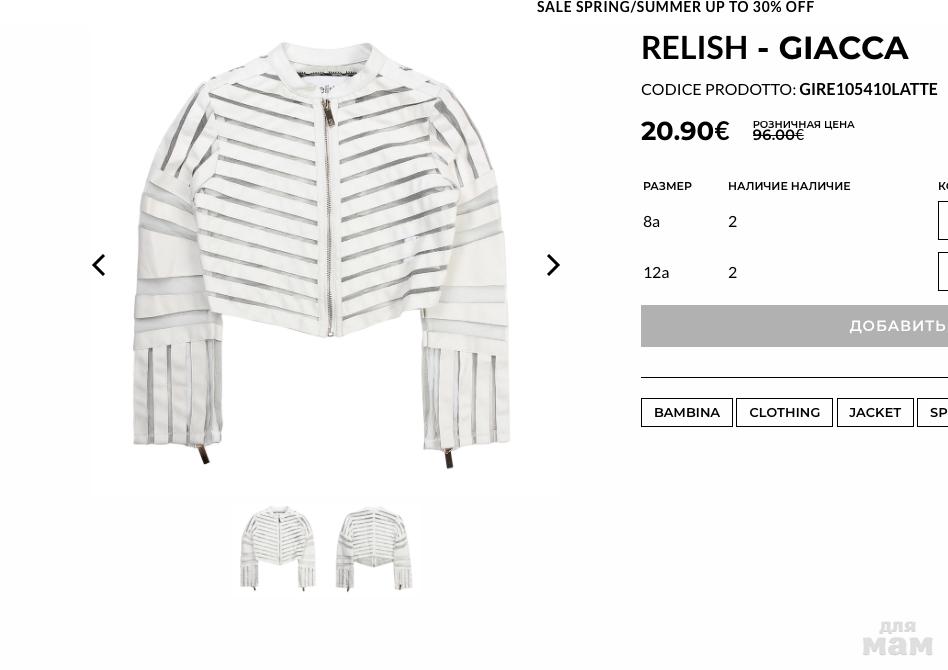948x670 pixels.
Task: Click the РАЗМЕР column header
Action: 667,186
